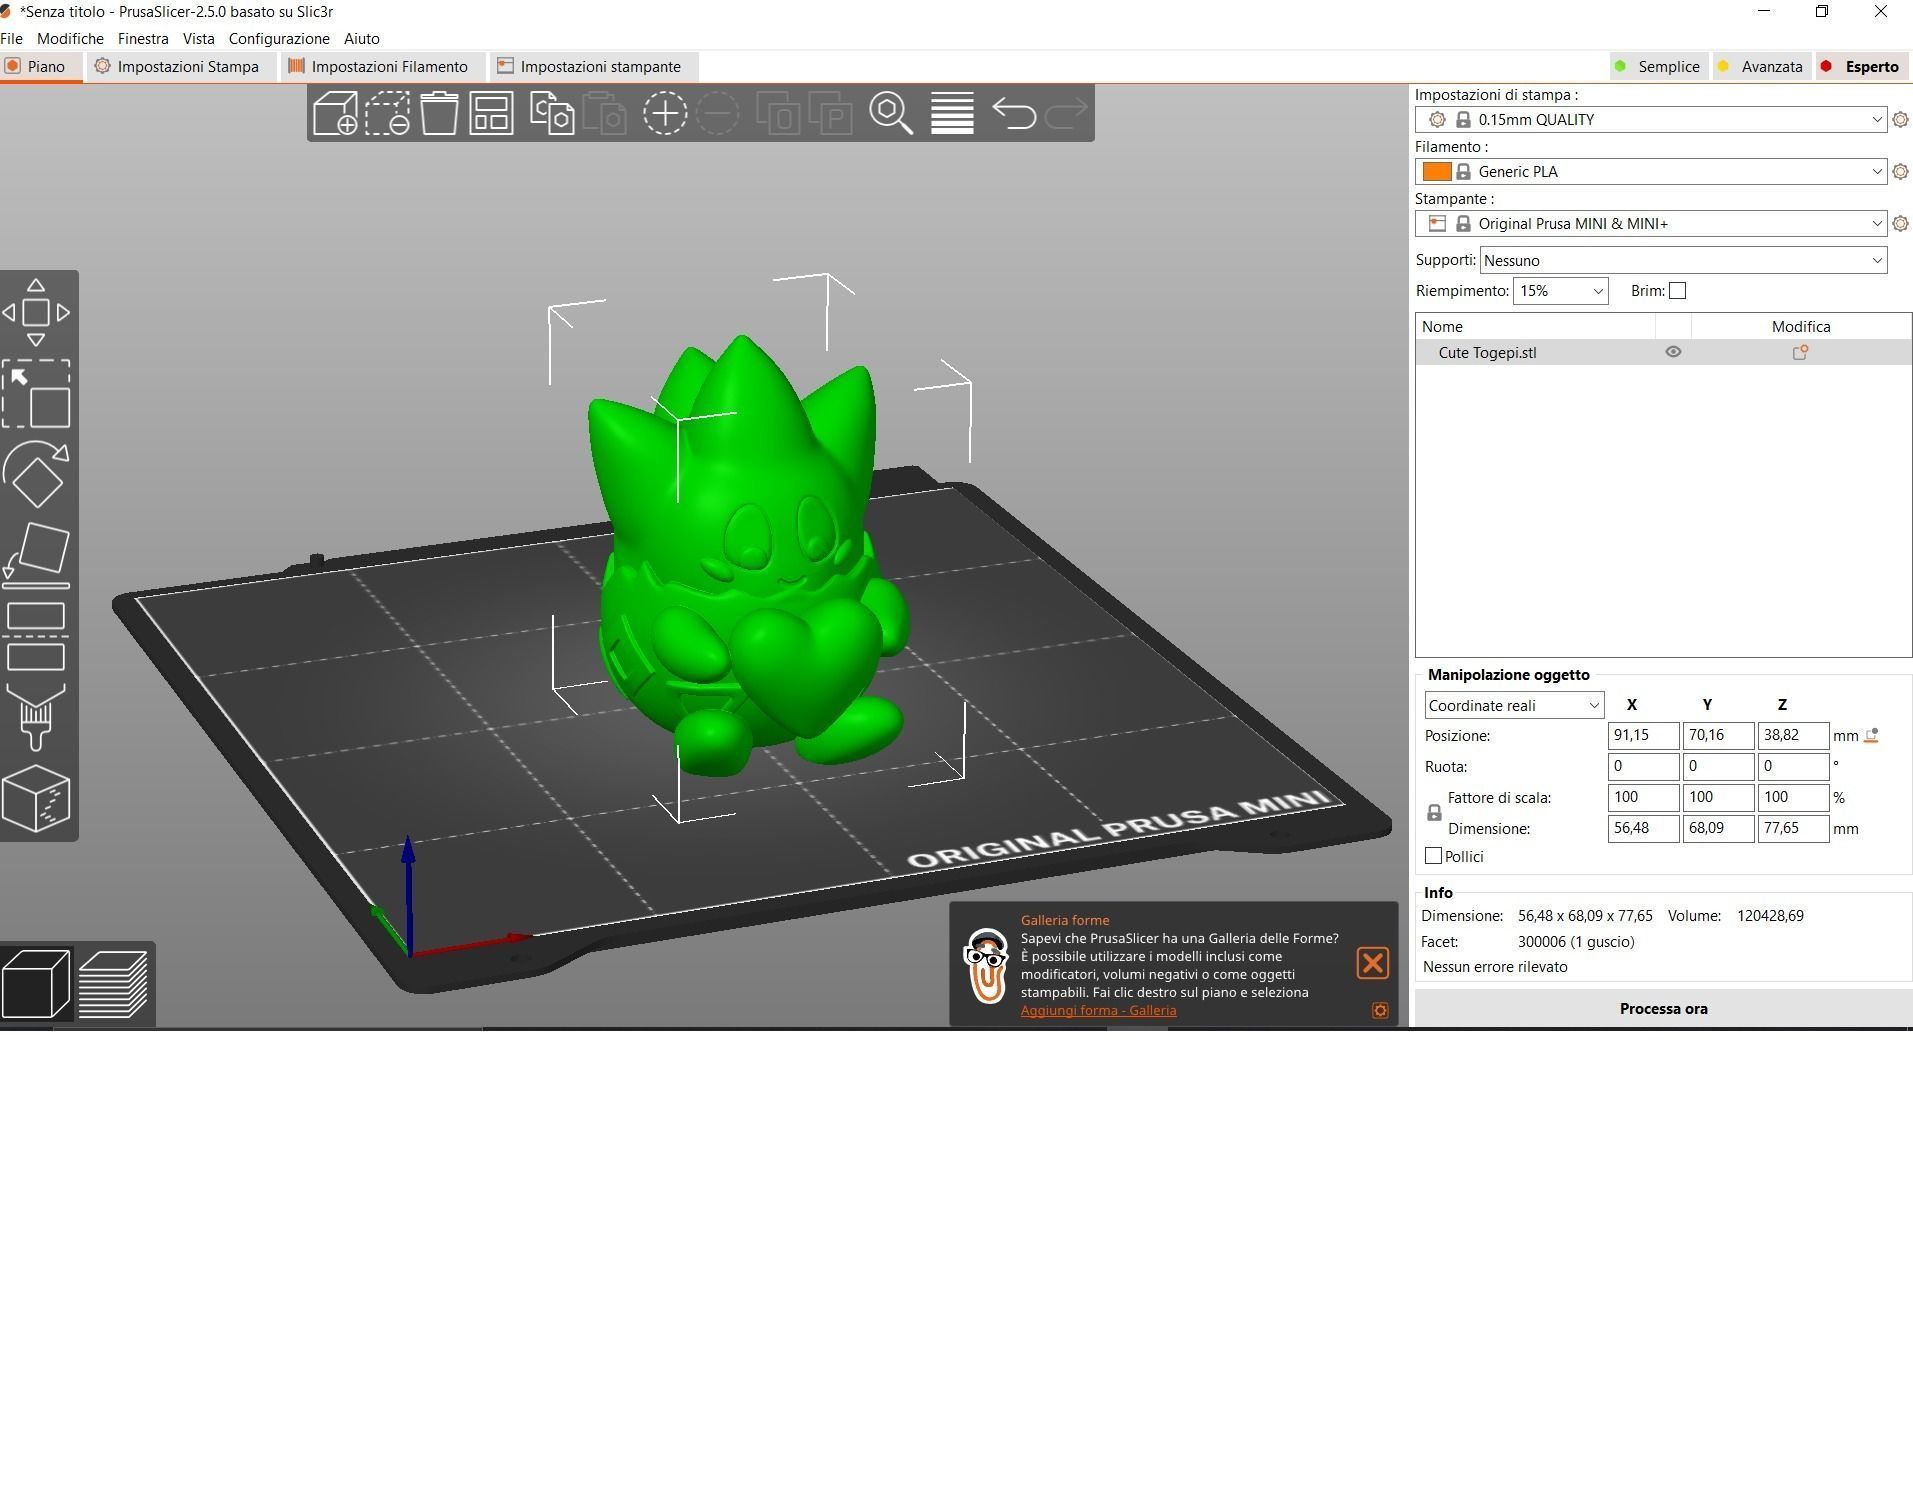The width and height of the screenshot is (1913, 1496).
Task: Click the Processa ora button
Action: click(1663, 1008)
